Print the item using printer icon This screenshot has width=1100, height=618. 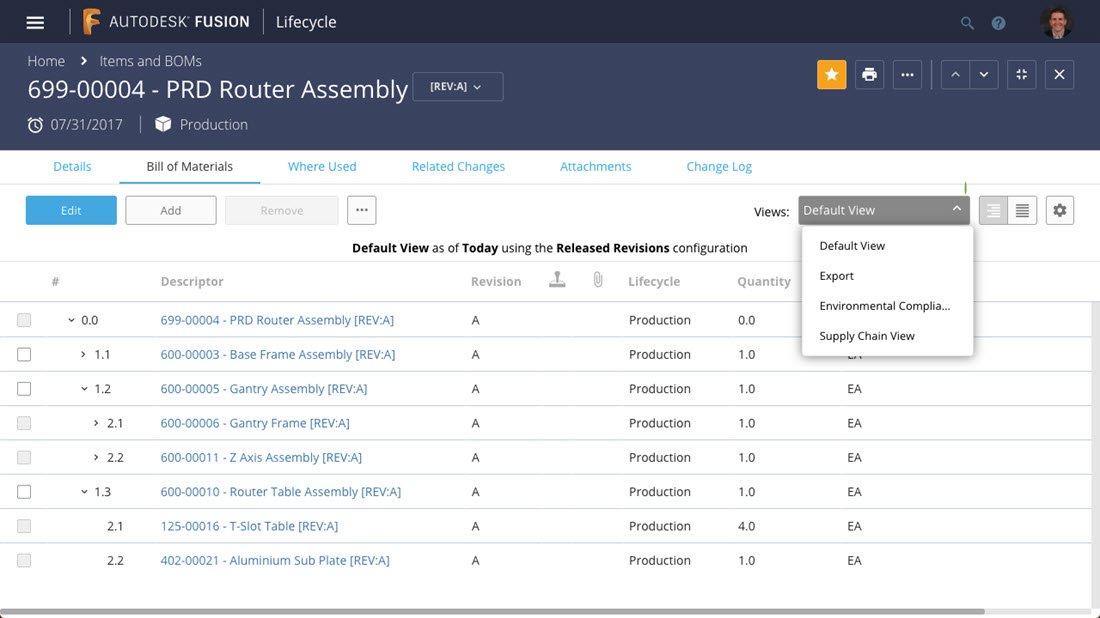[869, 74]
